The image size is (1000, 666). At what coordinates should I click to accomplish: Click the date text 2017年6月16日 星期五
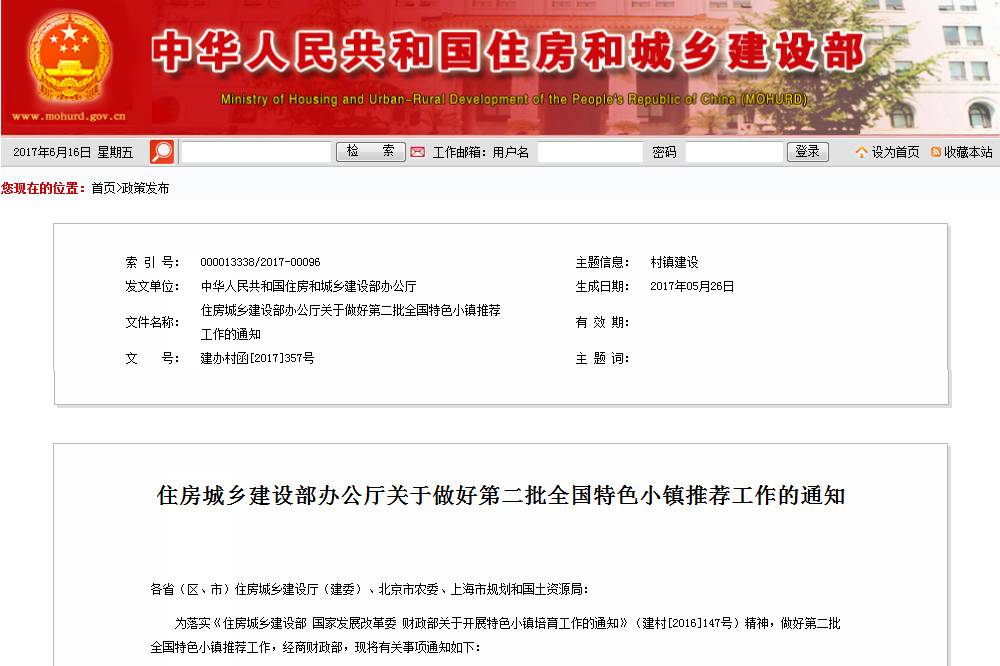coord(73,152)
